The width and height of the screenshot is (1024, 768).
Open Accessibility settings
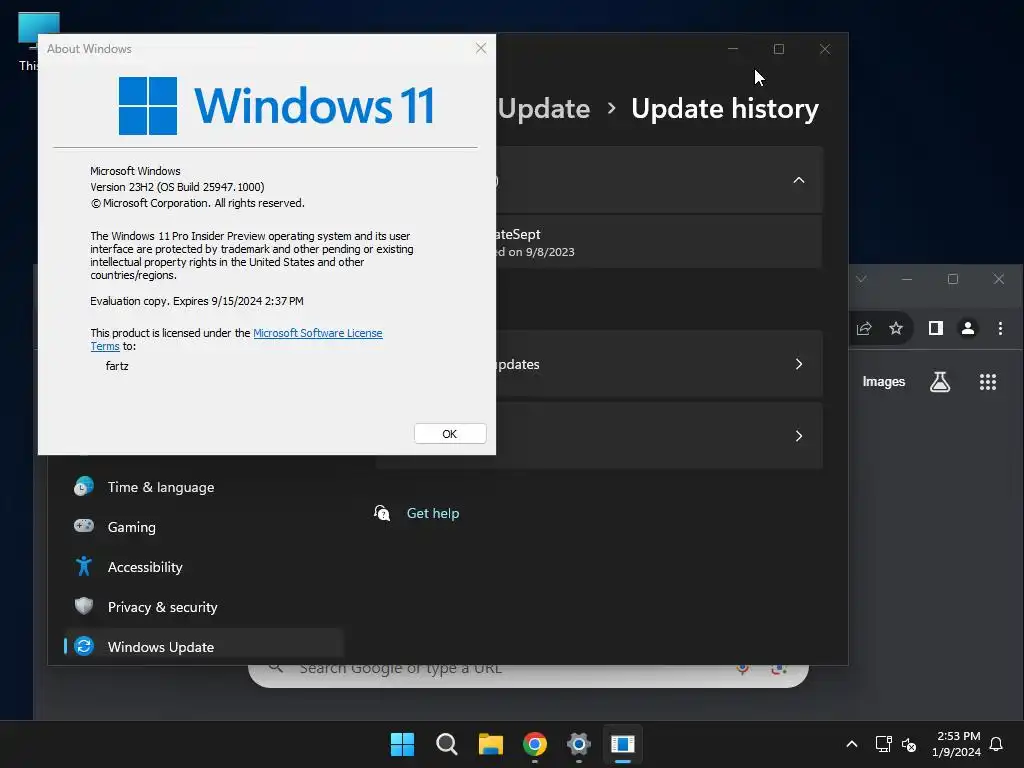145,567
